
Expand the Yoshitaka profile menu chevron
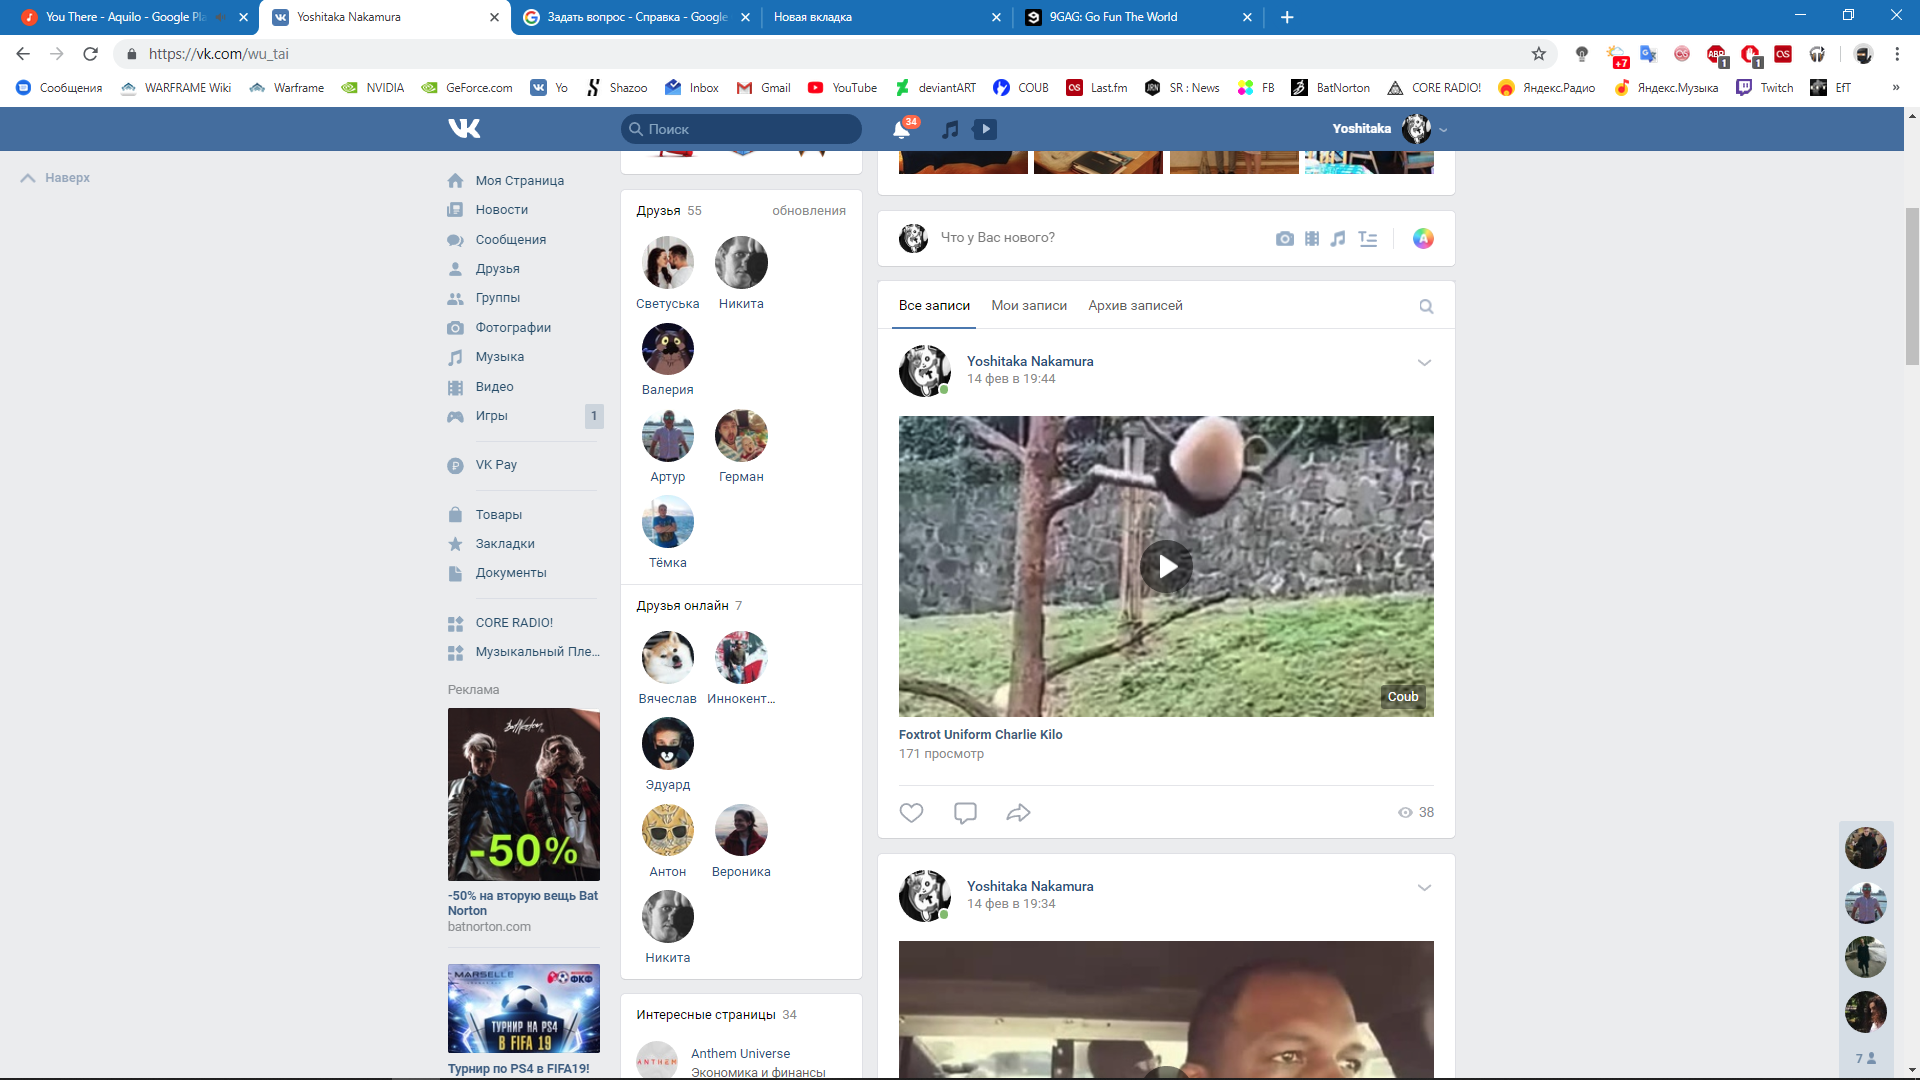(1443, 130)
